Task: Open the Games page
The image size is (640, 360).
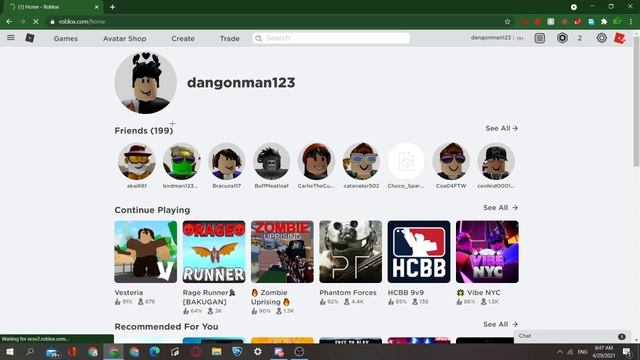Action: click(x=66, y=38)
